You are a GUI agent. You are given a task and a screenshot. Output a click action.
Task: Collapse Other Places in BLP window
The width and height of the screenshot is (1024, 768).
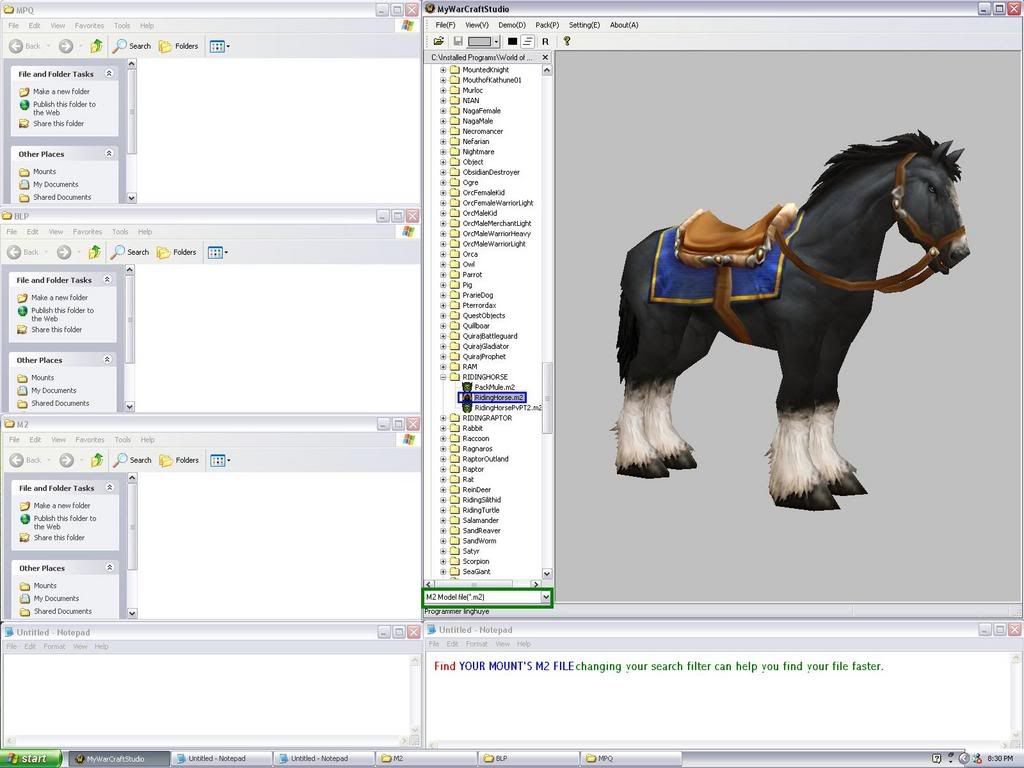coord(107,360)
